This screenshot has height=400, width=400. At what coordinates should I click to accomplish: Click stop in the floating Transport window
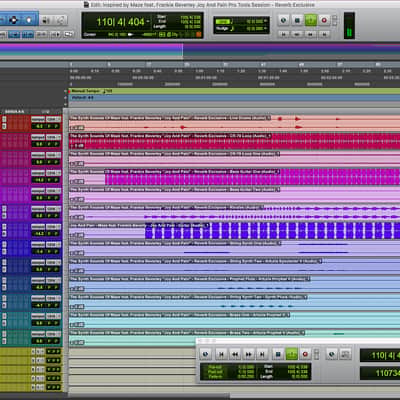pyautogui.click(x=278, y=354)
